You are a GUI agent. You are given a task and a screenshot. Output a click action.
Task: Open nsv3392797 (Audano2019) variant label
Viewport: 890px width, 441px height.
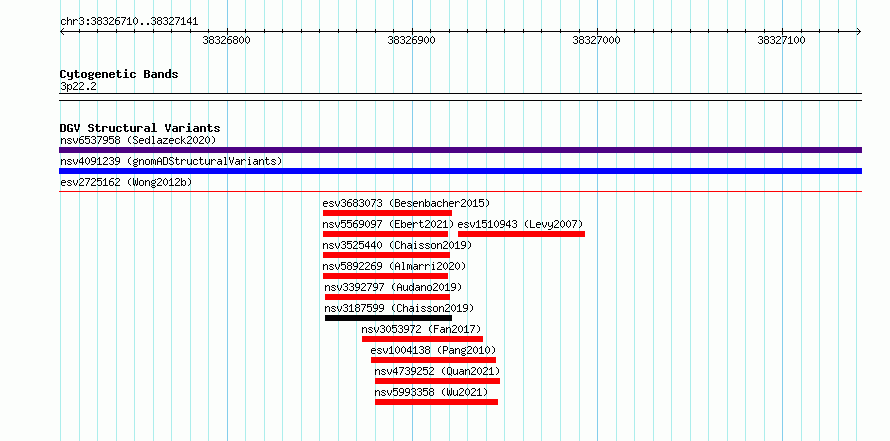[393, 287]
